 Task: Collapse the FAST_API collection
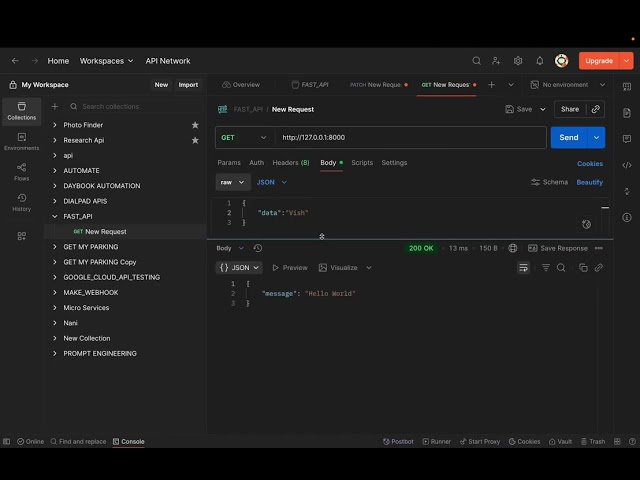pos(55,216)
